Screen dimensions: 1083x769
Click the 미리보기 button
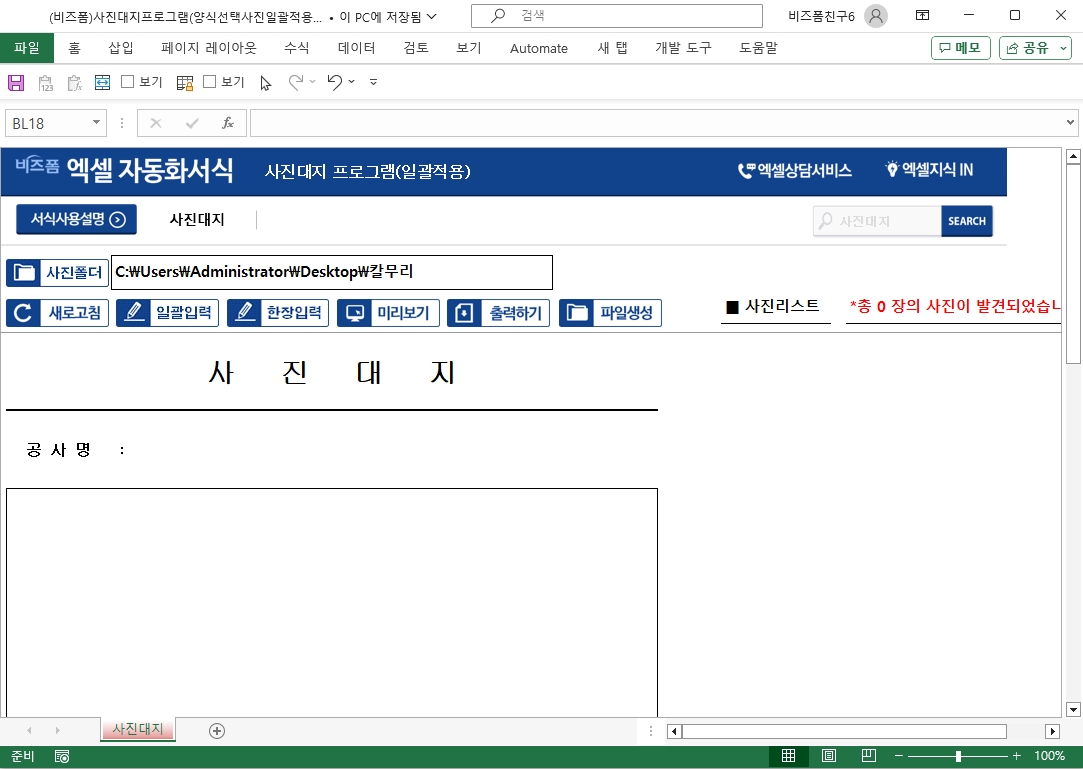point(388,313)
